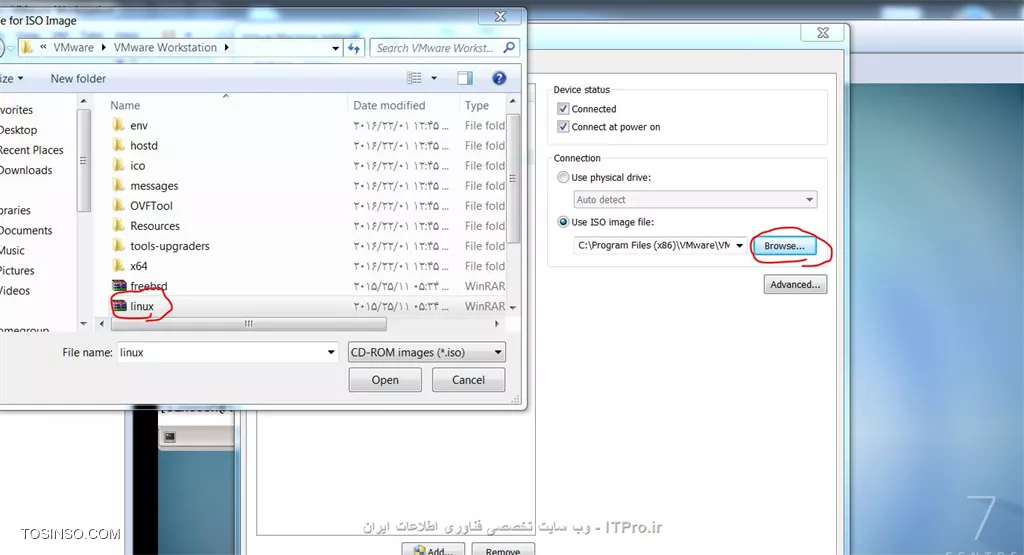This screenshot has height=555, width=1024.
Task: Select the OVFTool folder icon
Action: tap(118, 206)
